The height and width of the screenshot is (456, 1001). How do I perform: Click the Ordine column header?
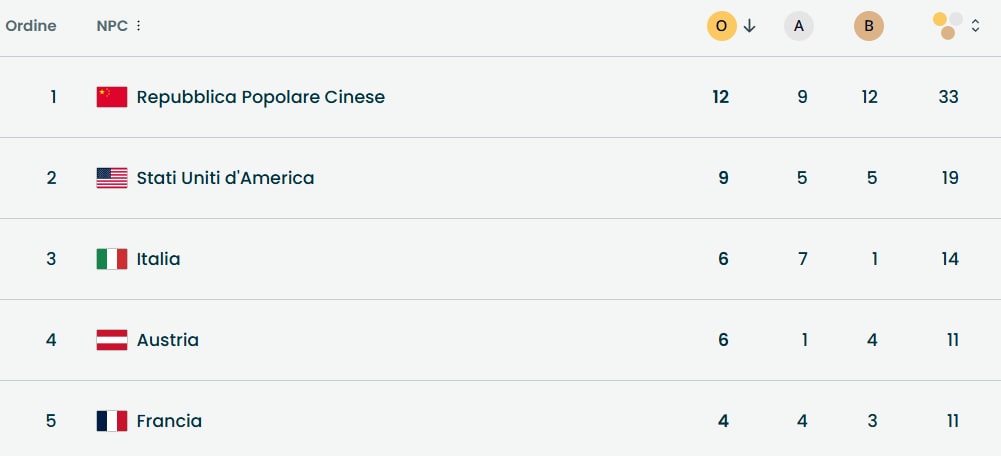coord(31,26)
